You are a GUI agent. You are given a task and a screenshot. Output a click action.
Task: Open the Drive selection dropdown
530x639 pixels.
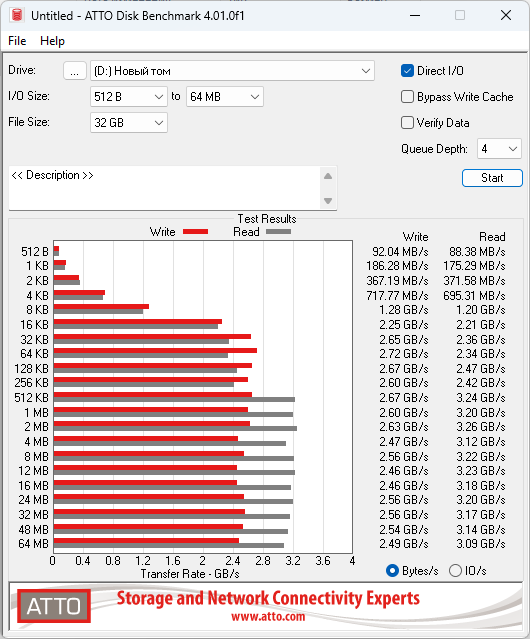click(232, 71)
